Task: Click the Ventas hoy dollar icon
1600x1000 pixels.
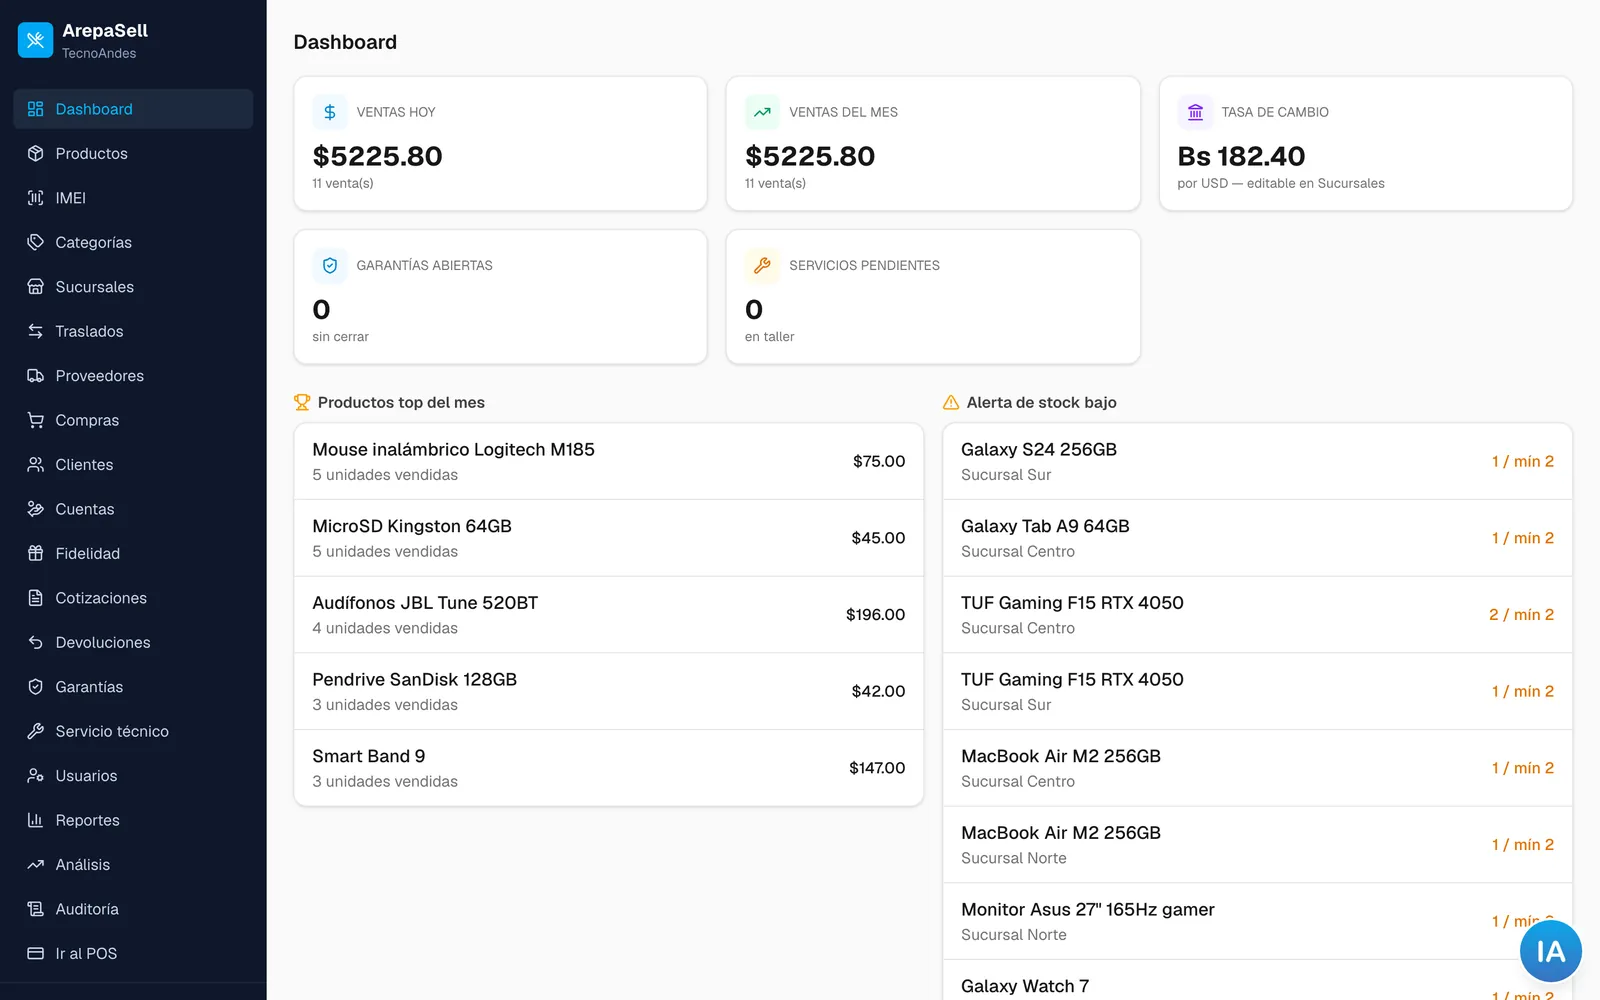Action: pyautogui.click(x=330, y=112)
